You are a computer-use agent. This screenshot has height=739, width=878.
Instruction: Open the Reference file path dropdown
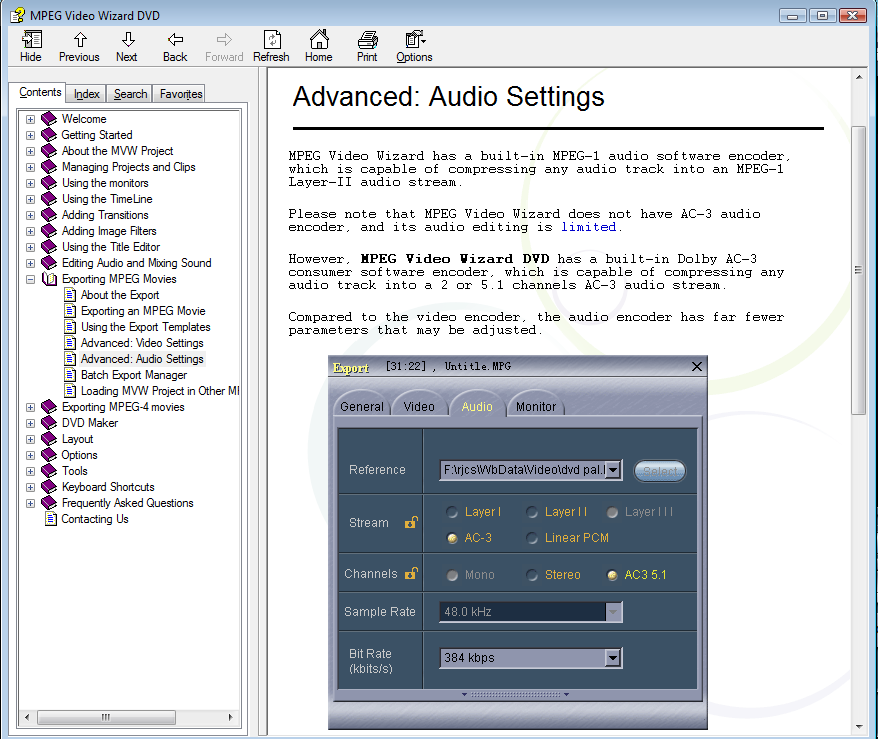pos(614,470)
